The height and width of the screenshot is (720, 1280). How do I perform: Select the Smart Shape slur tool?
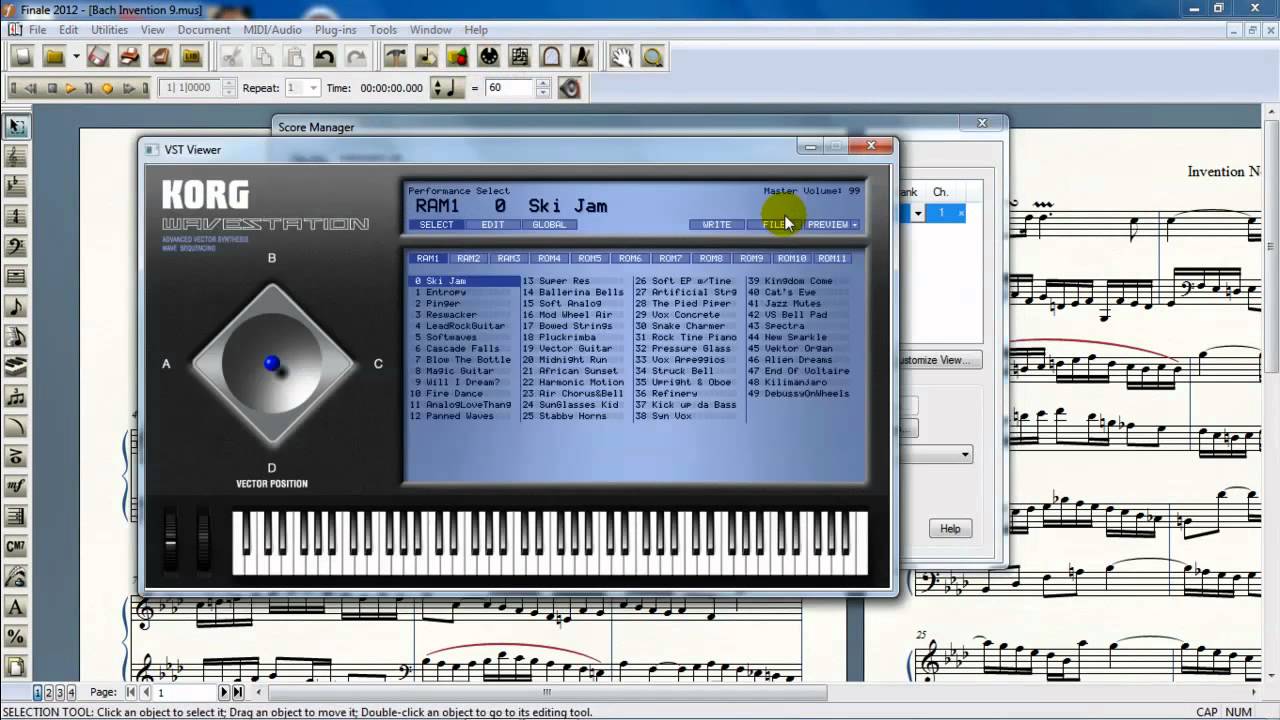coord(16,427)
